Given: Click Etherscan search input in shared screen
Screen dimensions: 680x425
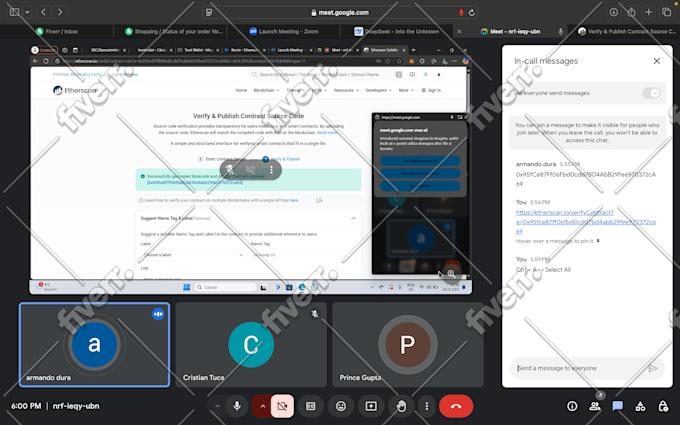Looking at the screenshot, I should [x=321, y=75].
